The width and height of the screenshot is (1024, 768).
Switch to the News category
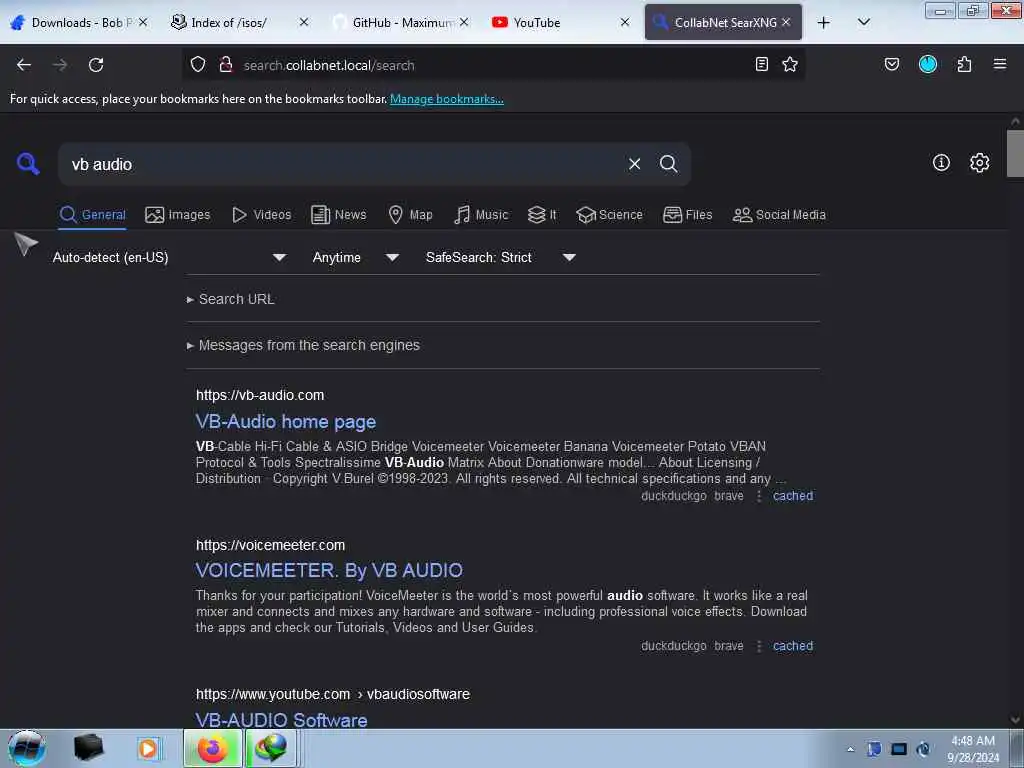[338, 215]
